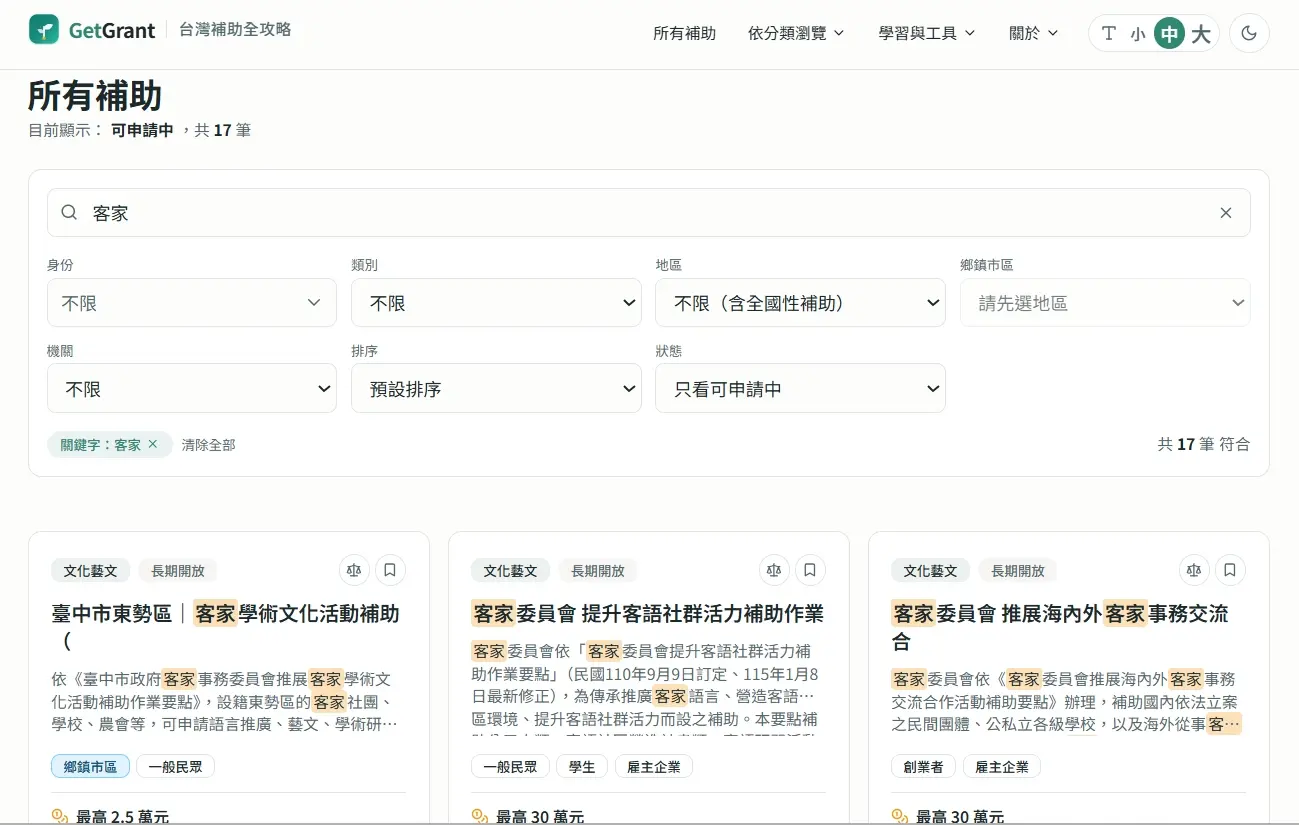Compare icon on 臺中市東勢區 card
Viewport: 1299px width, 825px height.
pos(354,570)
